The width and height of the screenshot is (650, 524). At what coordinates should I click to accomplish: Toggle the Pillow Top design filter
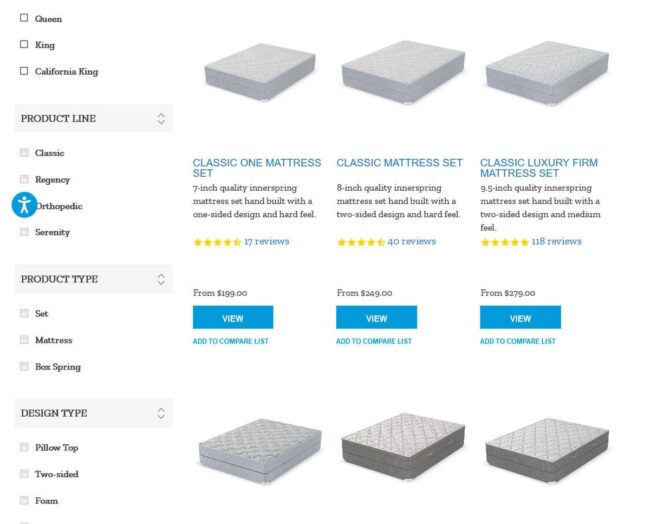point(24,447)
